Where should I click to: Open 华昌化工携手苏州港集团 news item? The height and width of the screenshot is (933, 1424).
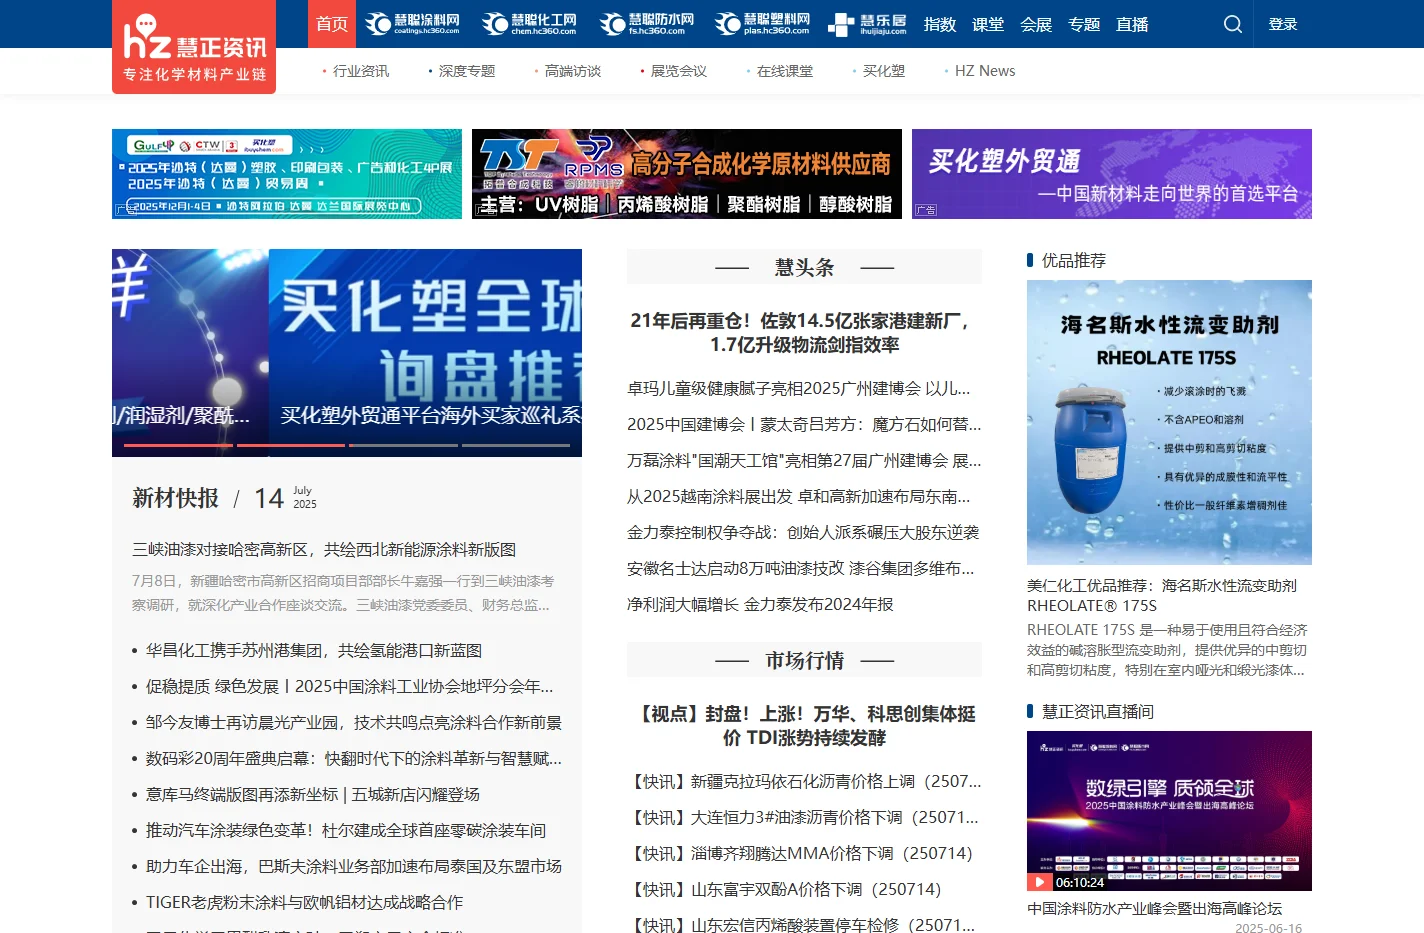coord(314,650)
